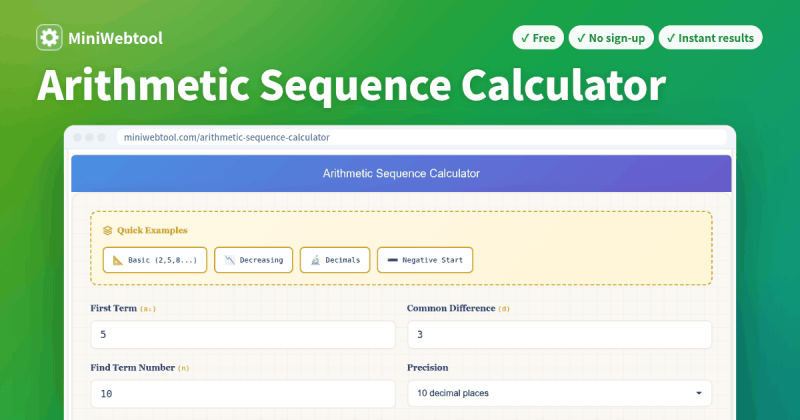
Task: Load the Basic (2,5,8...) example
Action: click(x=155, y=260)
